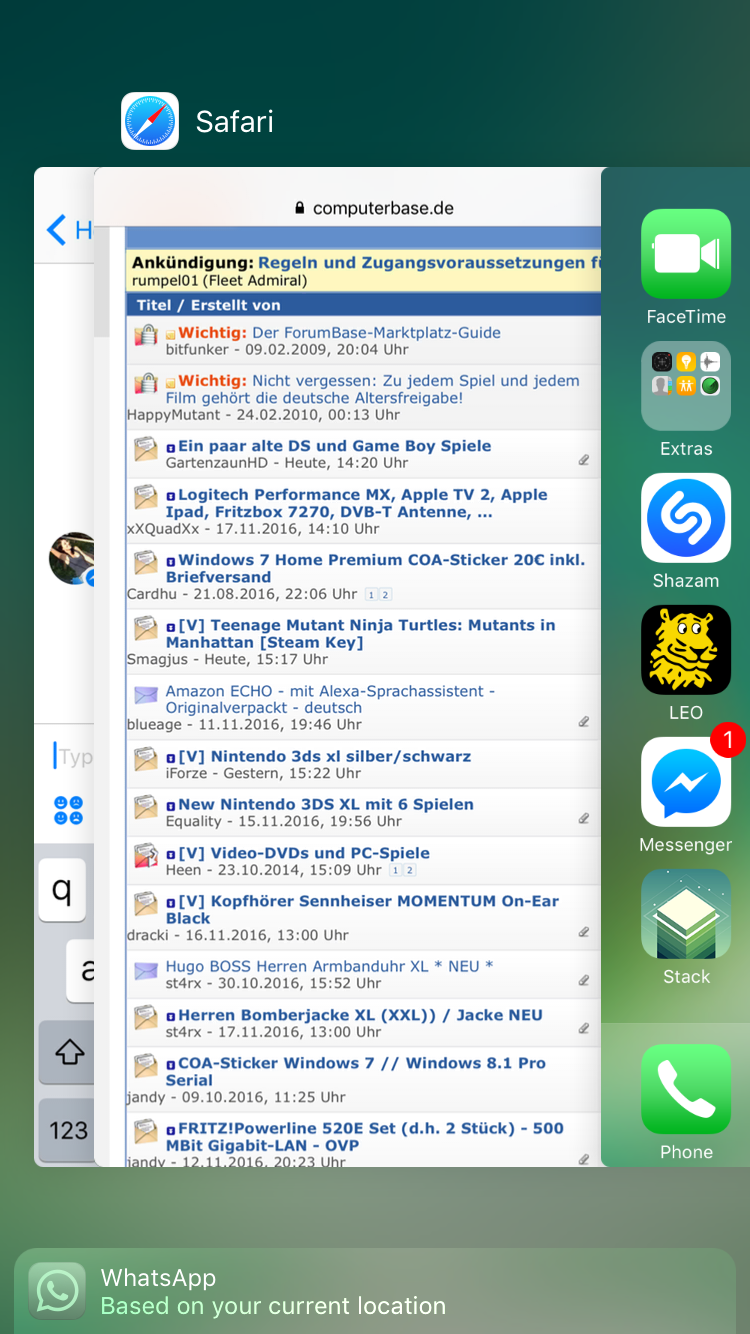Open the Nicht vergessen Altersfreigabe thread
Screen dimensions: 750x1334
(372, 389)
